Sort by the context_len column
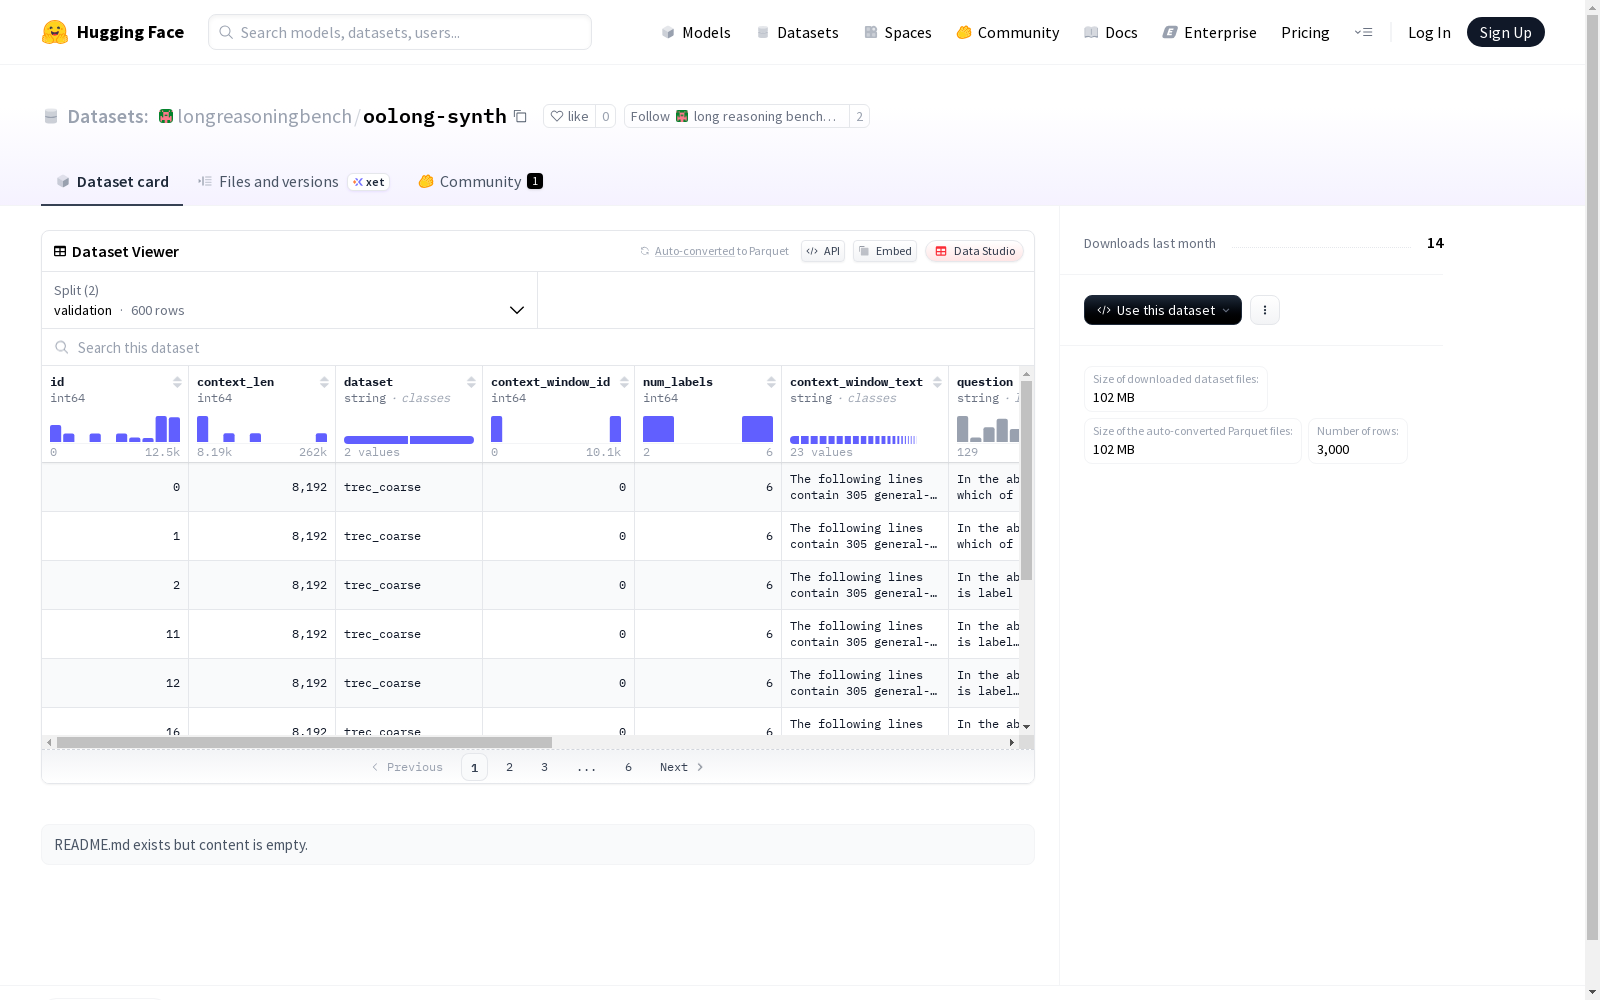Screen dimensions: 1600x1000 [x=324, y=382]
